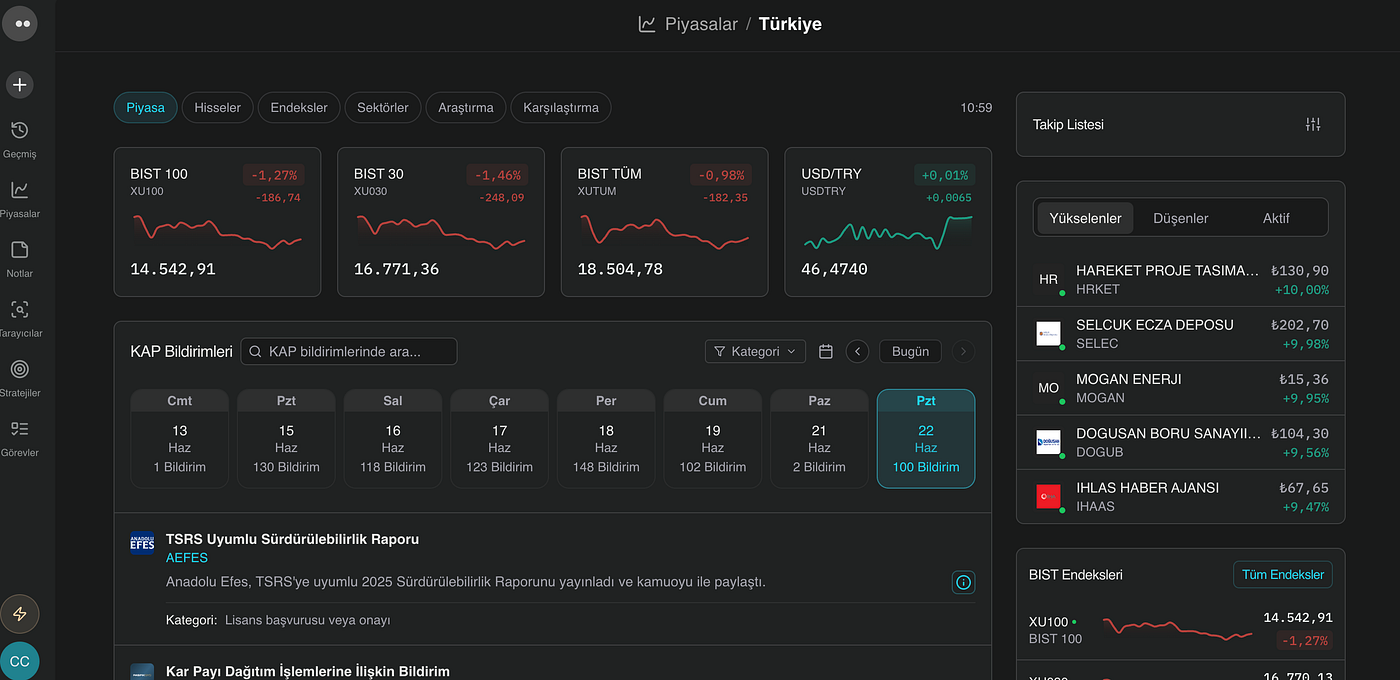Click the Anadolu Efes company logo
Image resolution: width=1400 pixels, height=680 pixels.
(x=142, y=544)
